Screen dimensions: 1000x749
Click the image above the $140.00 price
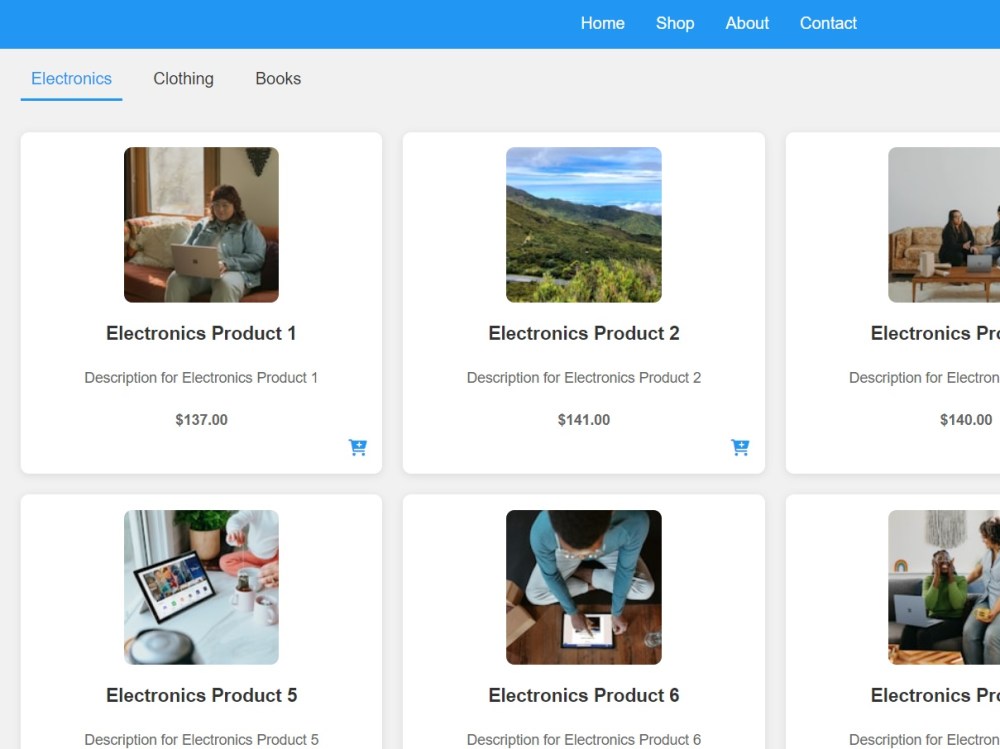(944, 225)
